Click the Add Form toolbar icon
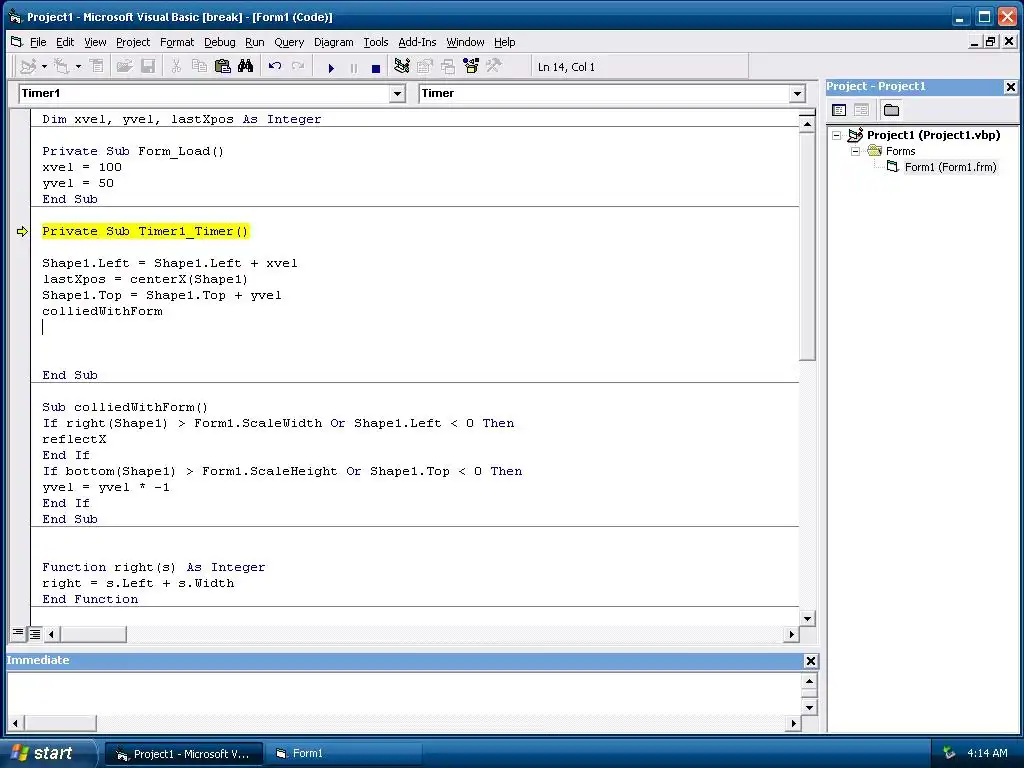This screenshot has width=1024, height=768. click(61, 67)
